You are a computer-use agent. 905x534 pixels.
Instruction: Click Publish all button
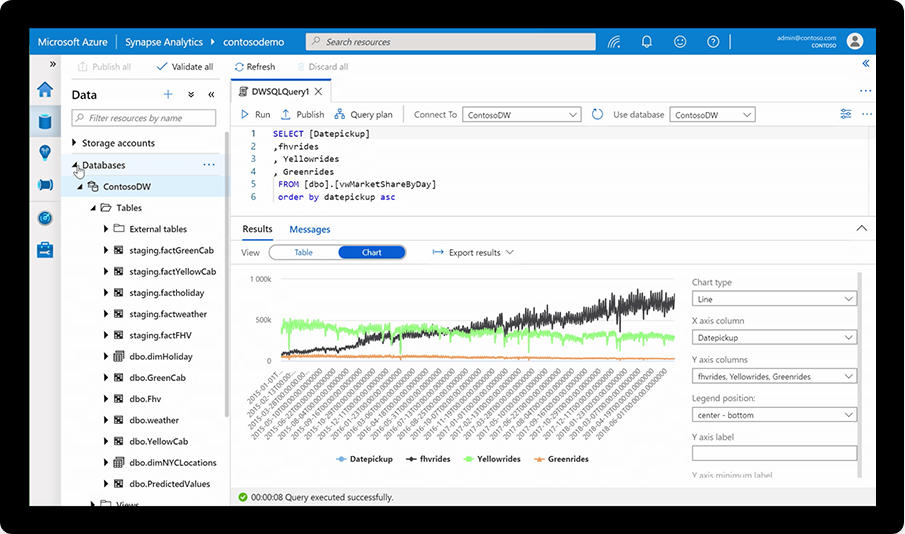(104, 66)
